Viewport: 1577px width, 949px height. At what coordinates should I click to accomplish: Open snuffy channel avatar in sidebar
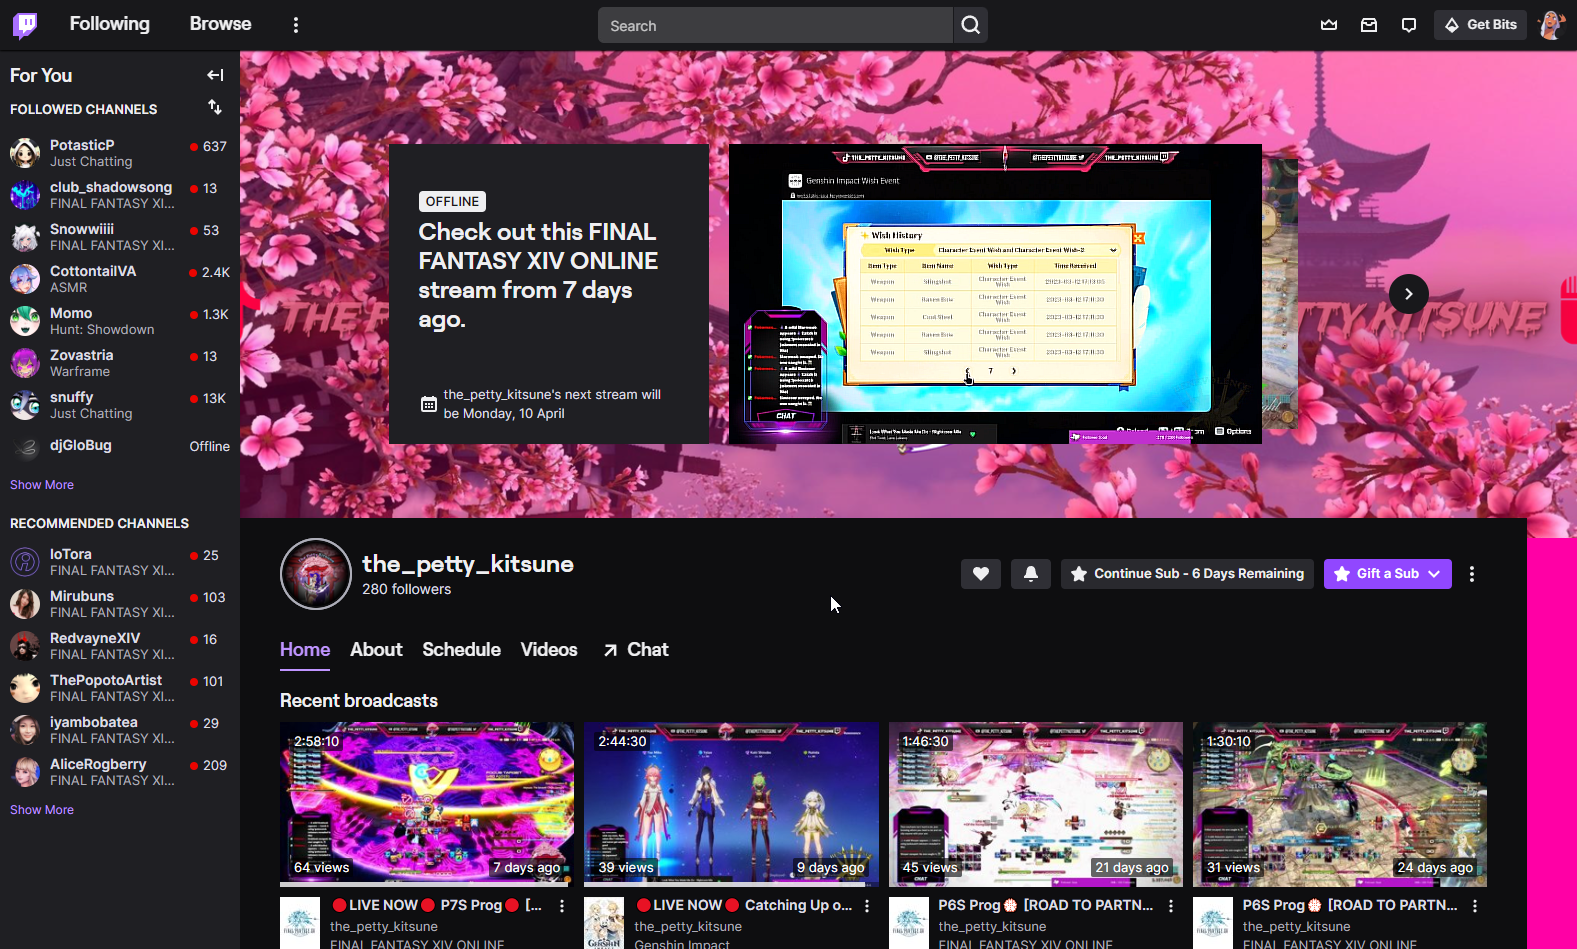pos(25,405)
